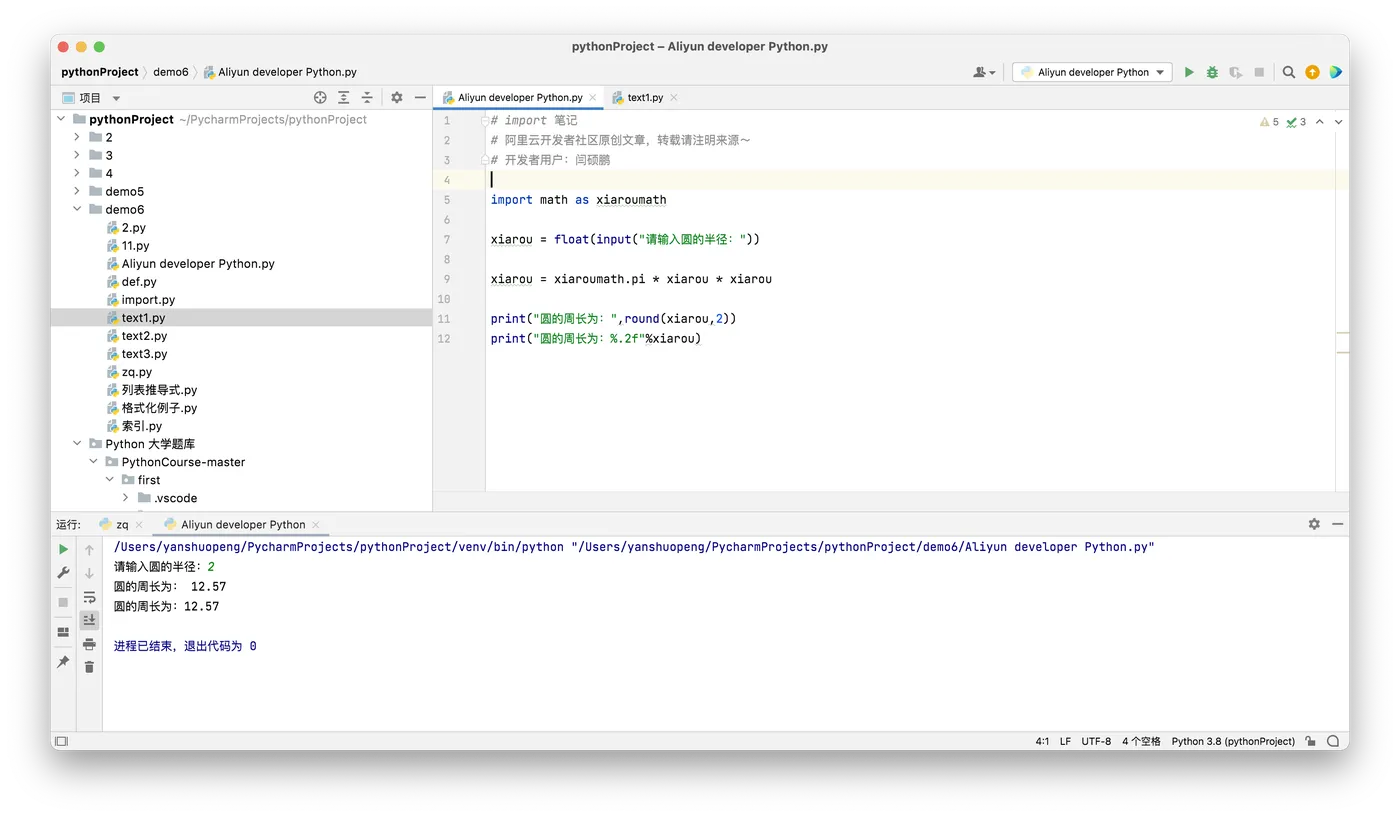Open project panel settings gear
The height and width of the screenshot is (817, 1400).
click(x=397, y=97)
